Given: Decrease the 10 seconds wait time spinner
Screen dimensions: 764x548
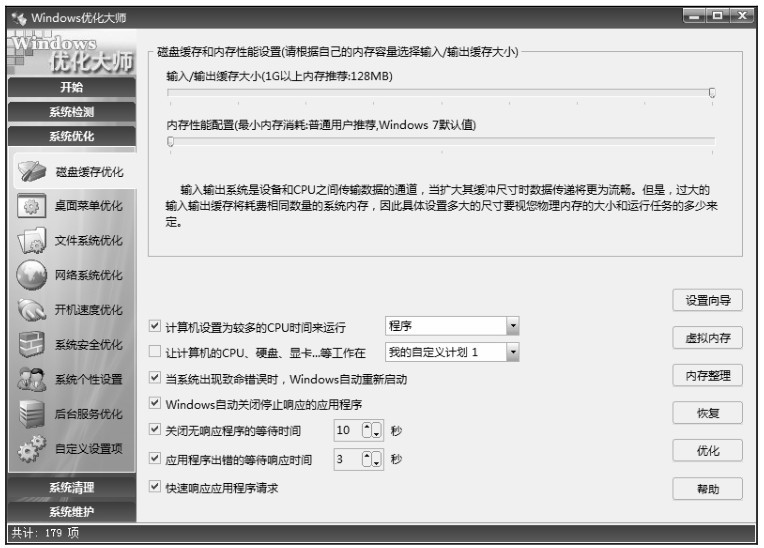Looking at the screenshot, I should [377, 430].
